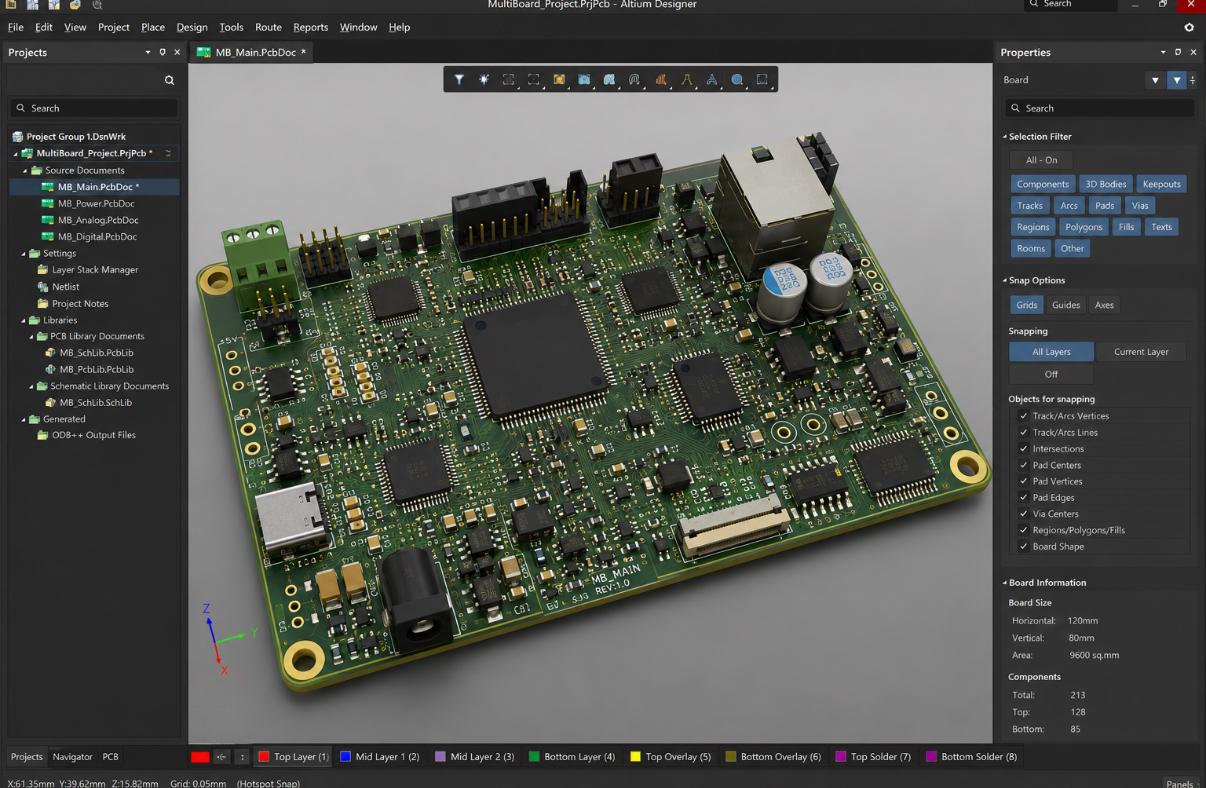Open the Panels button in status bar

pos(1180,783)
